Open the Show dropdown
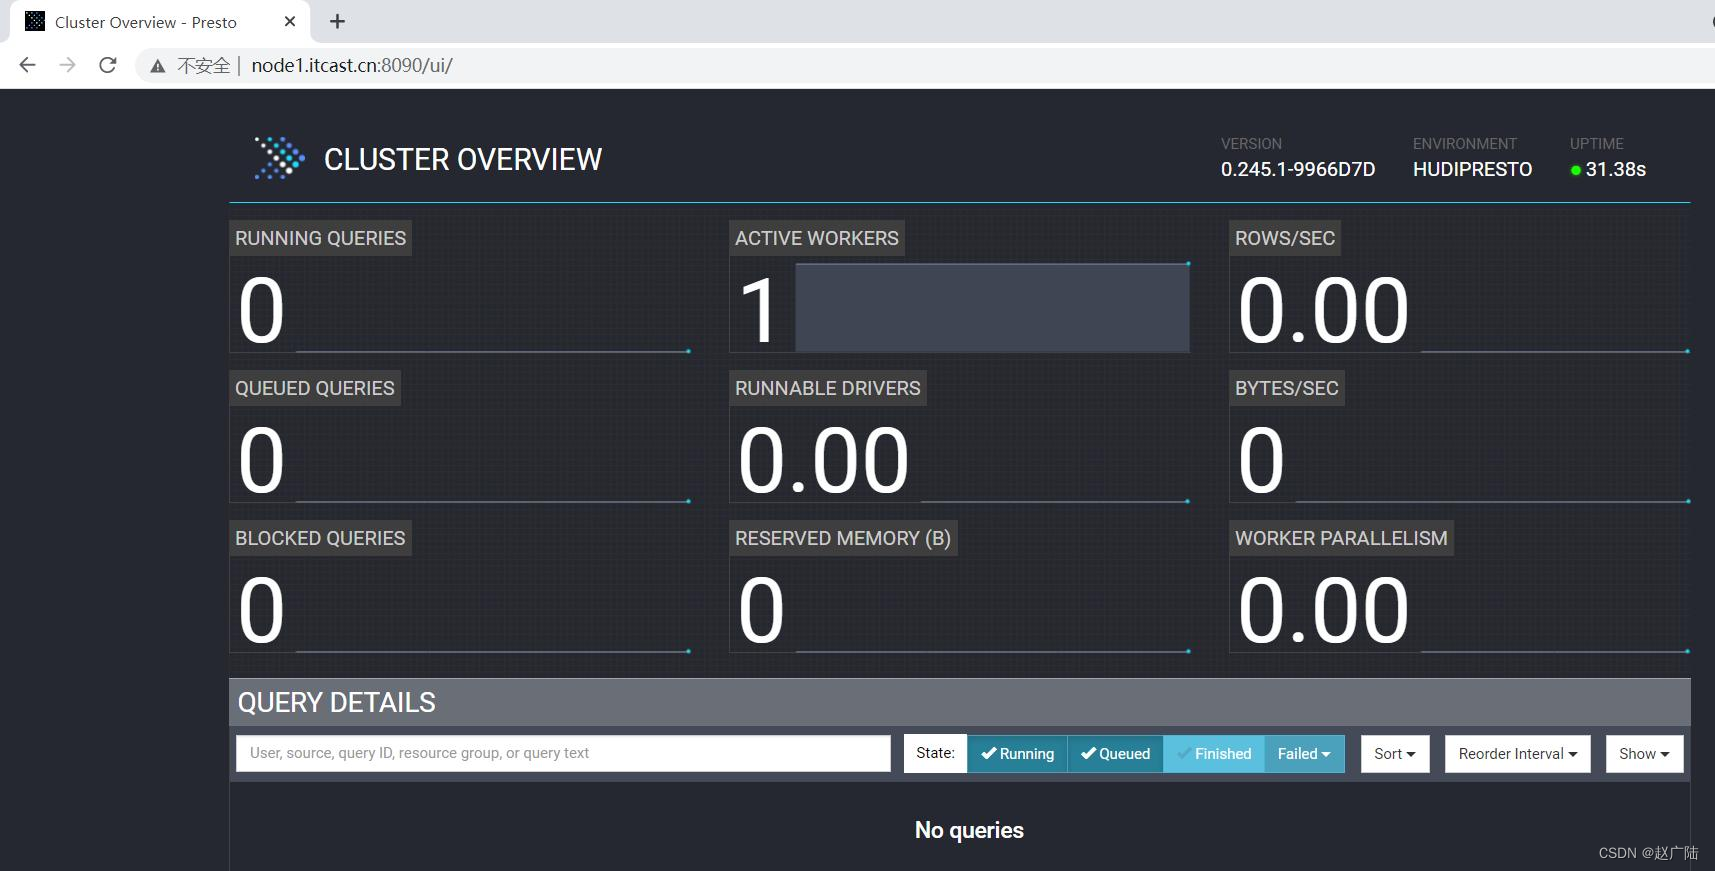Image resolution: width=1715 pixels, height=871 pixels. tap(1644, 754)
